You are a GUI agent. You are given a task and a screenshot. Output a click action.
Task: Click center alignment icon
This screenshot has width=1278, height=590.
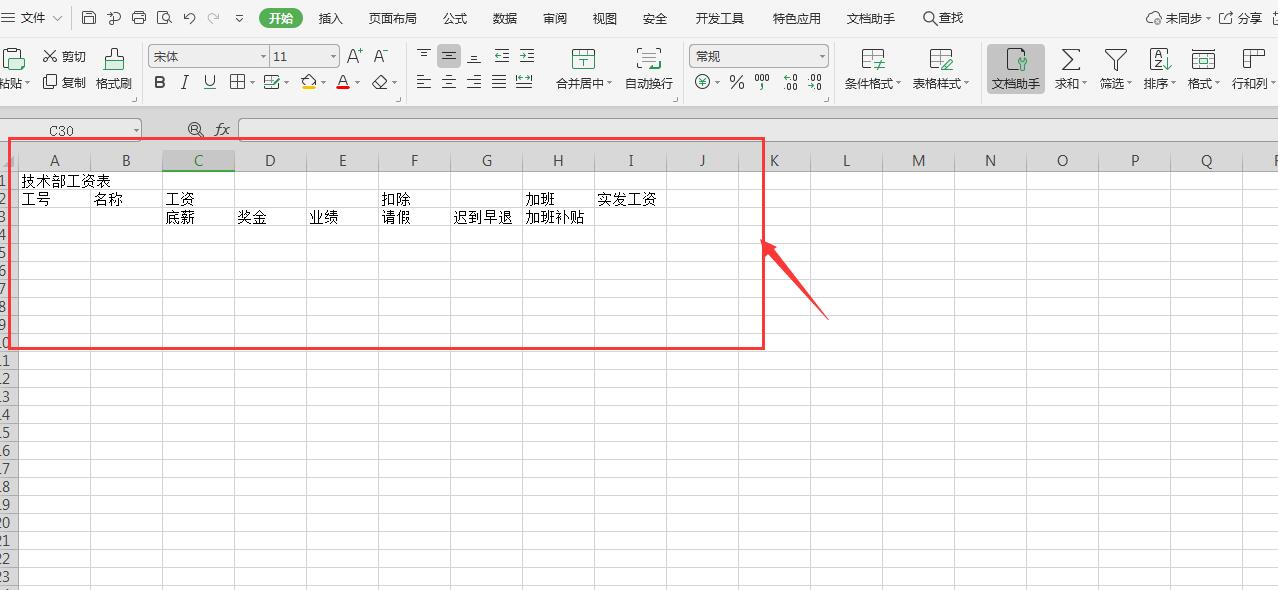(x=447, y=83)
